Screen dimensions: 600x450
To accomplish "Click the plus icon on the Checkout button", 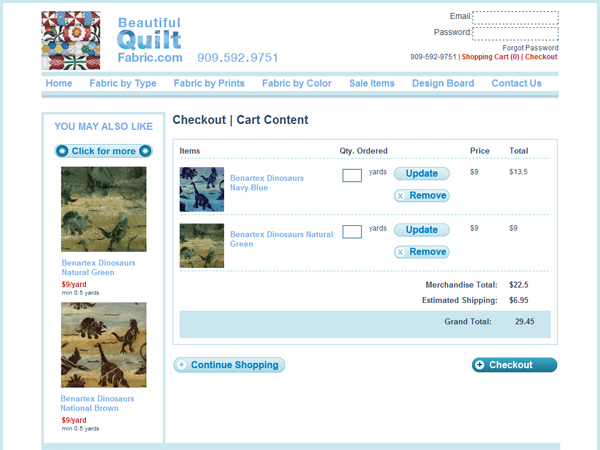I will pos(479,365).
